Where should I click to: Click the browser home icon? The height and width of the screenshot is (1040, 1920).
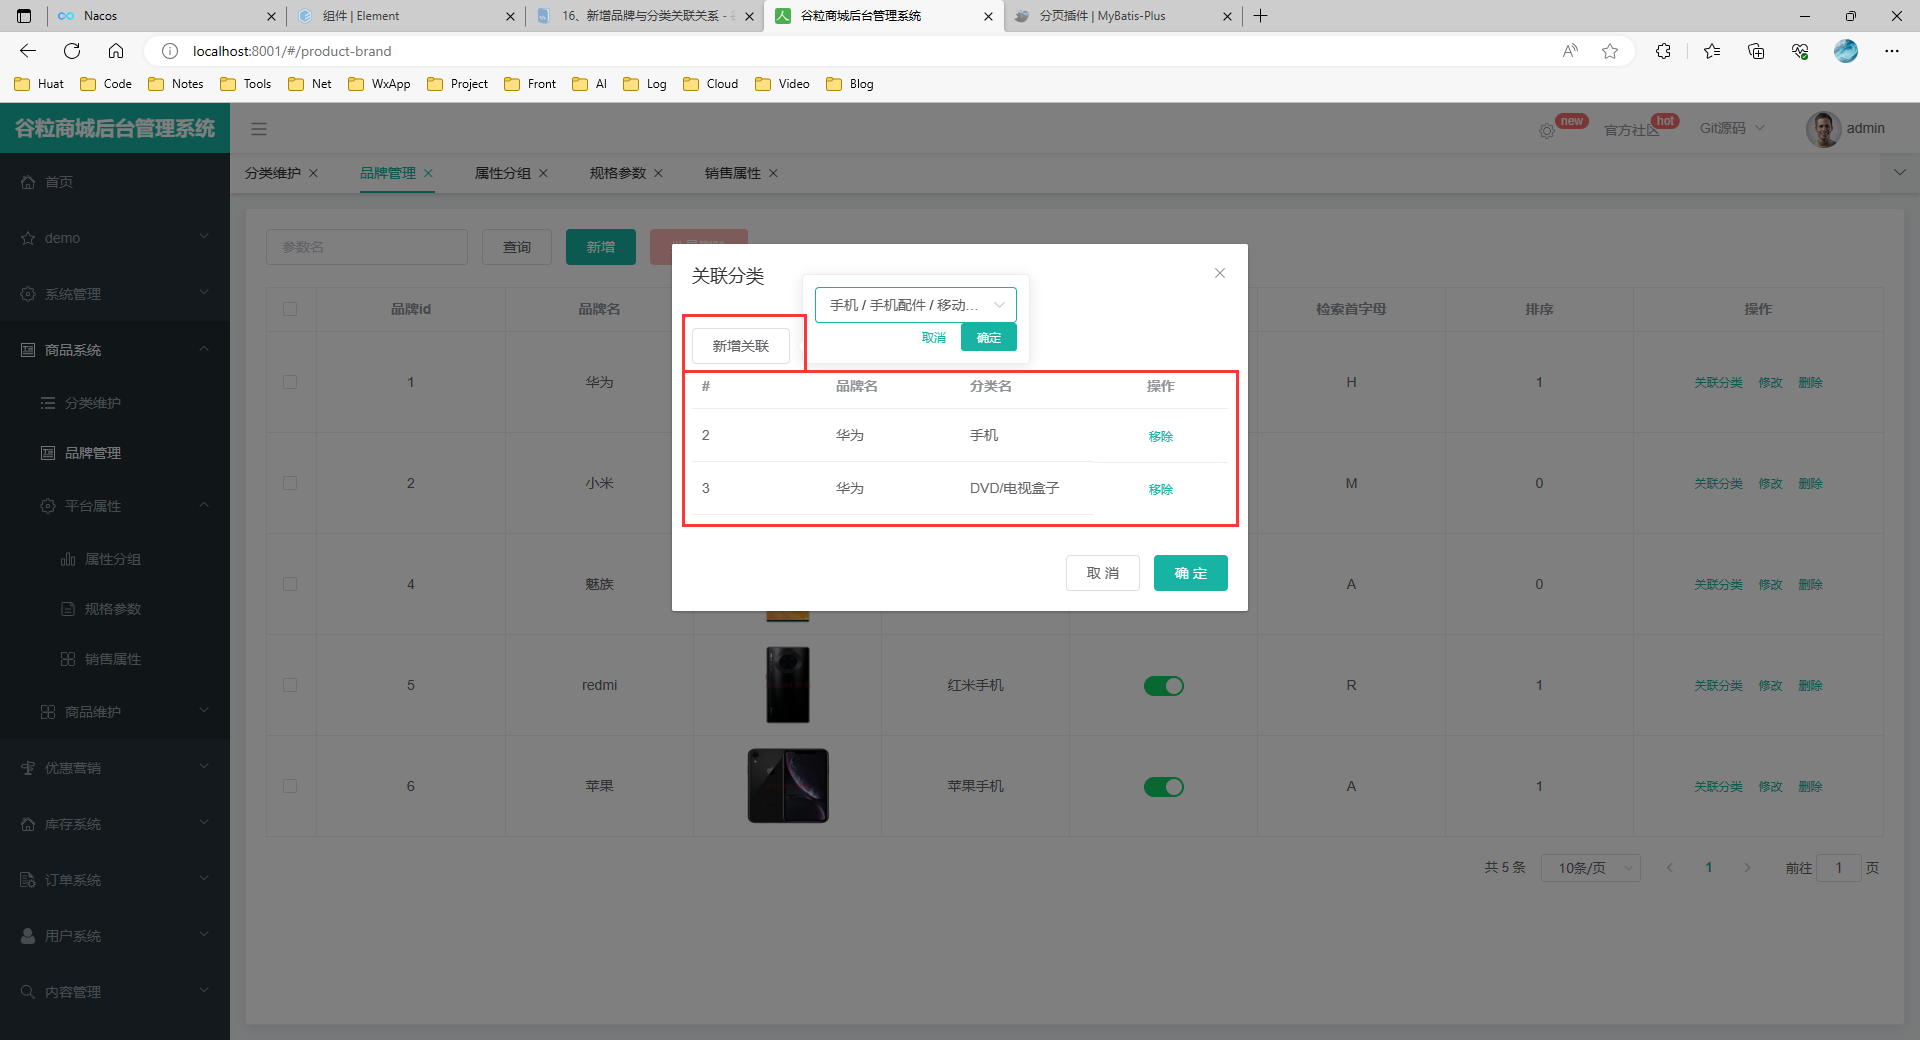click(116, 51)
